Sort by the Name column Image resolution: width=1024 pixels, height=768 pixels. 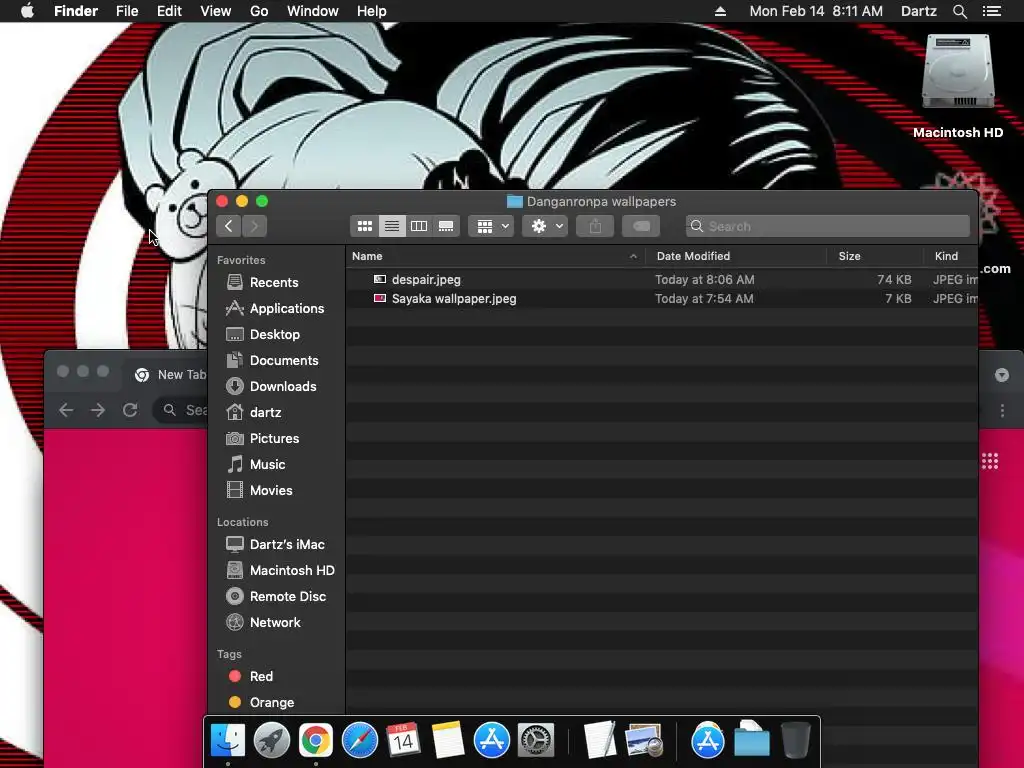(x=495, y=256)
